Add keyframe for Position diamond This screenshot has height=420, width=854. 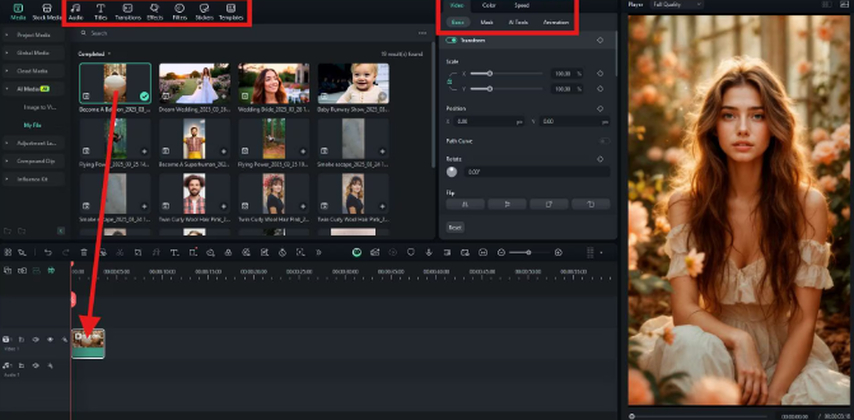600,108
